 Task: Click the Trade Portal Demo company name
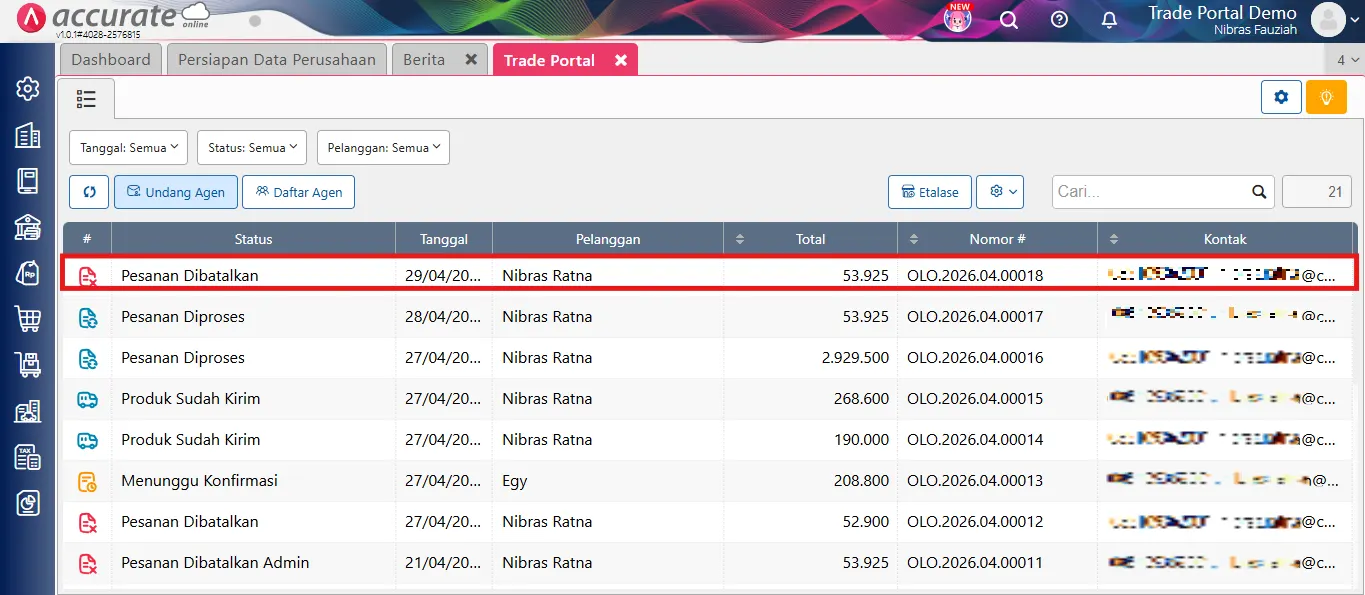coord(1222,13)
